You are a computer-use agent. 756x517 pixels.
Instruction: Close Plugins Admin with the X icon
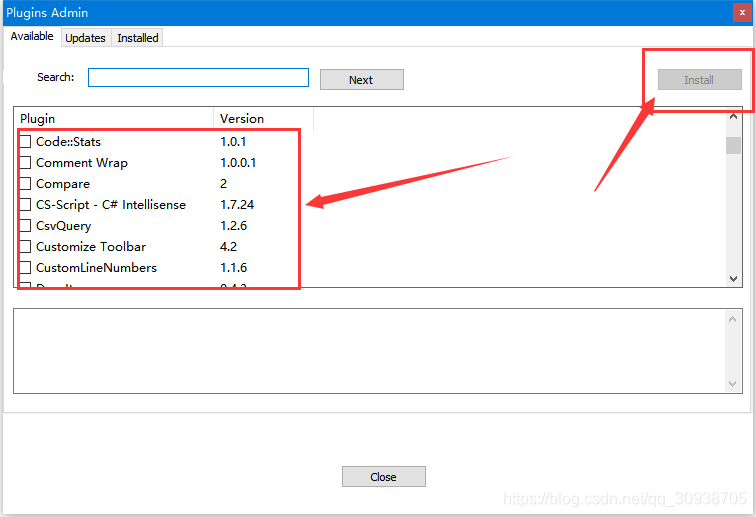(742, 13)
